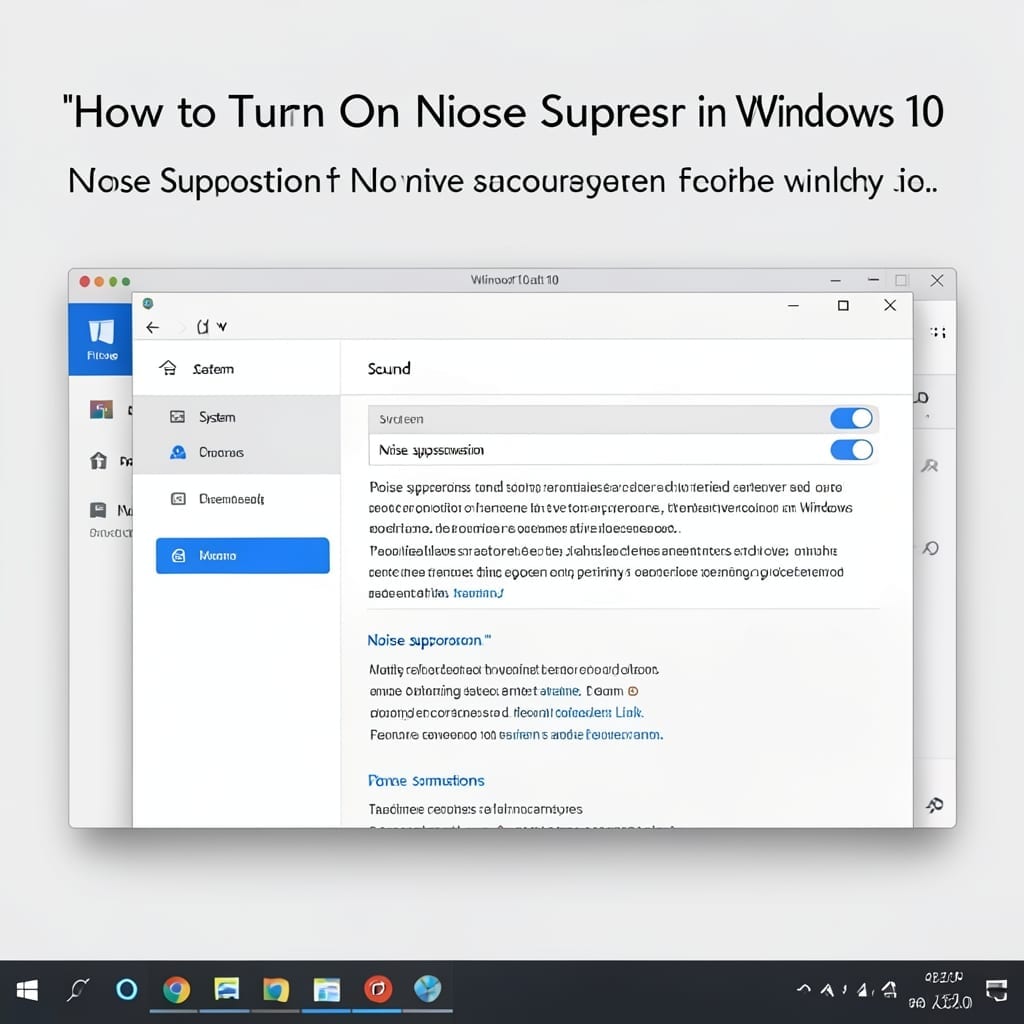Show hidden system tray icons chevron
The width and height of the screenshot is (1024, 1024).
804,989
